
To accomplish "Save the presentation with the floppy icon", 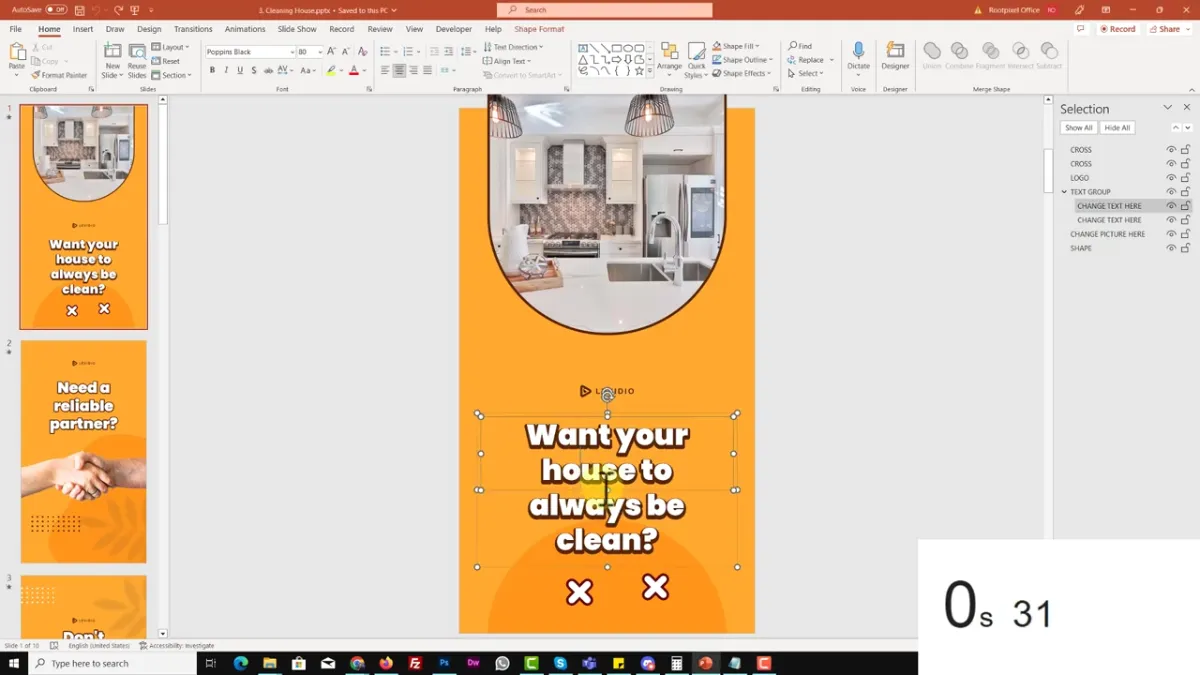I will [78, 10].
